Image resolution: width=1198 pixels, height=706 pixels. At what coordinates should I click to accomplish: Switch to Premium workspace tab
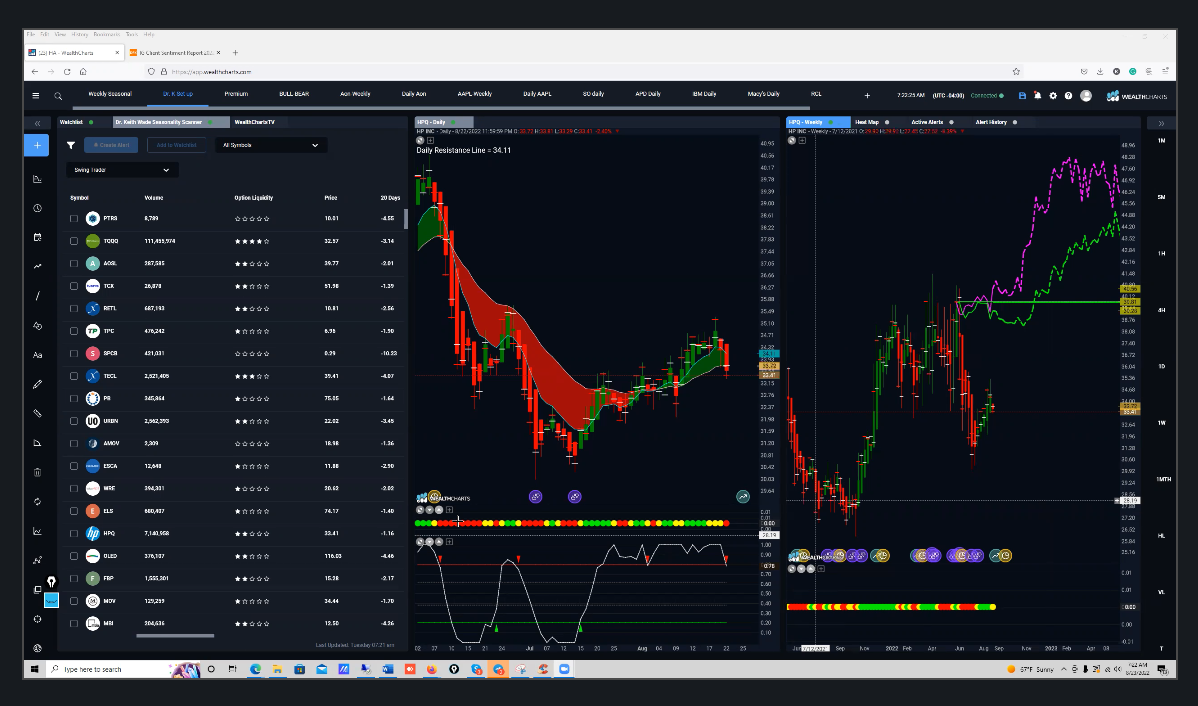236,94
